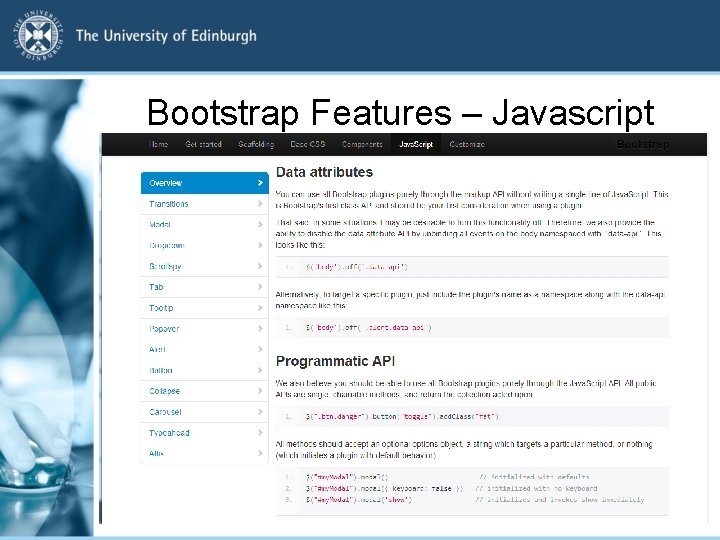Click the chevron on the Tooltip row
This screenshot has width=720, height=540.
(260, 308)
